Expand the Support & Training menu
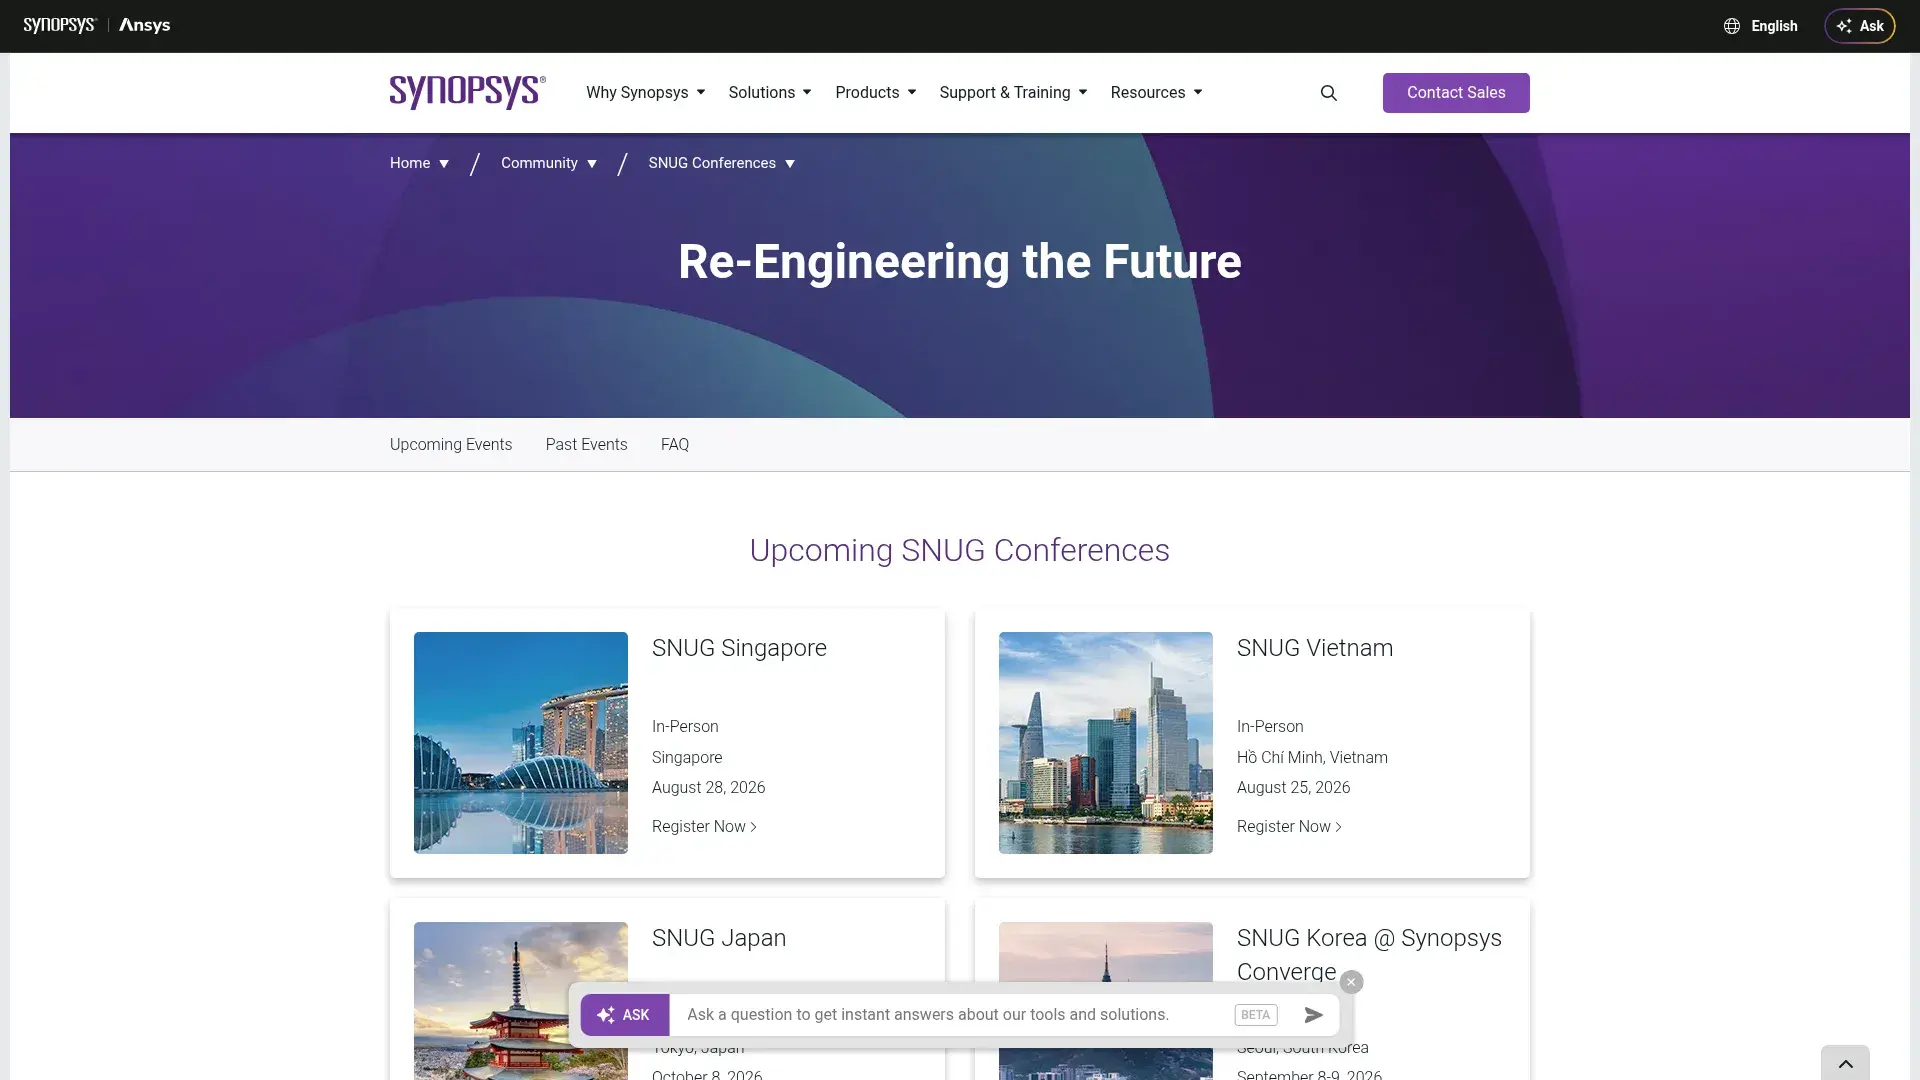 coord(1013,92)
